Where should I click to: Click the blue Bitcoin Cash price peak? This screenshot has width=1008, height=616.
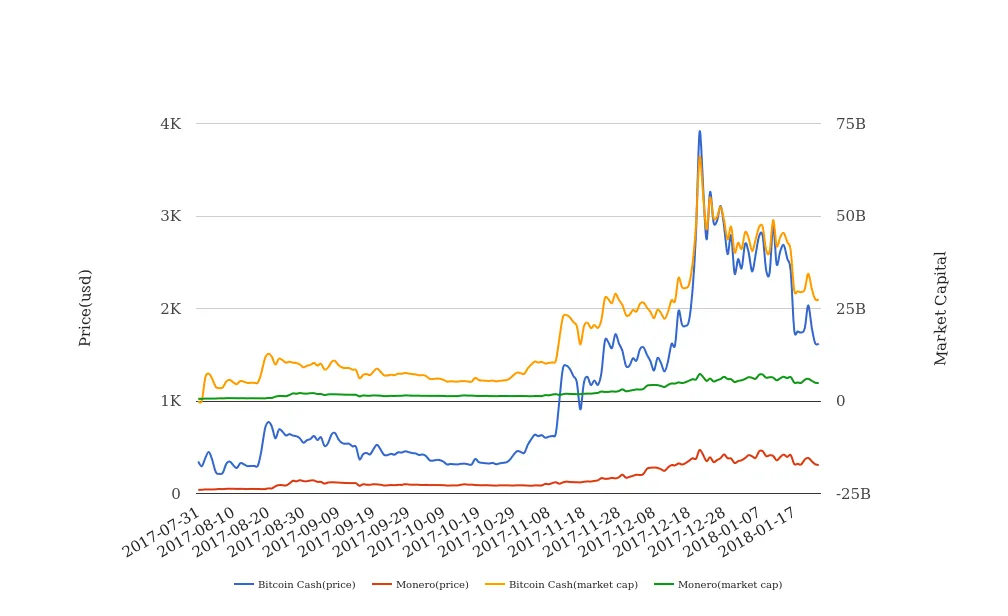click(x=699, y=131)
